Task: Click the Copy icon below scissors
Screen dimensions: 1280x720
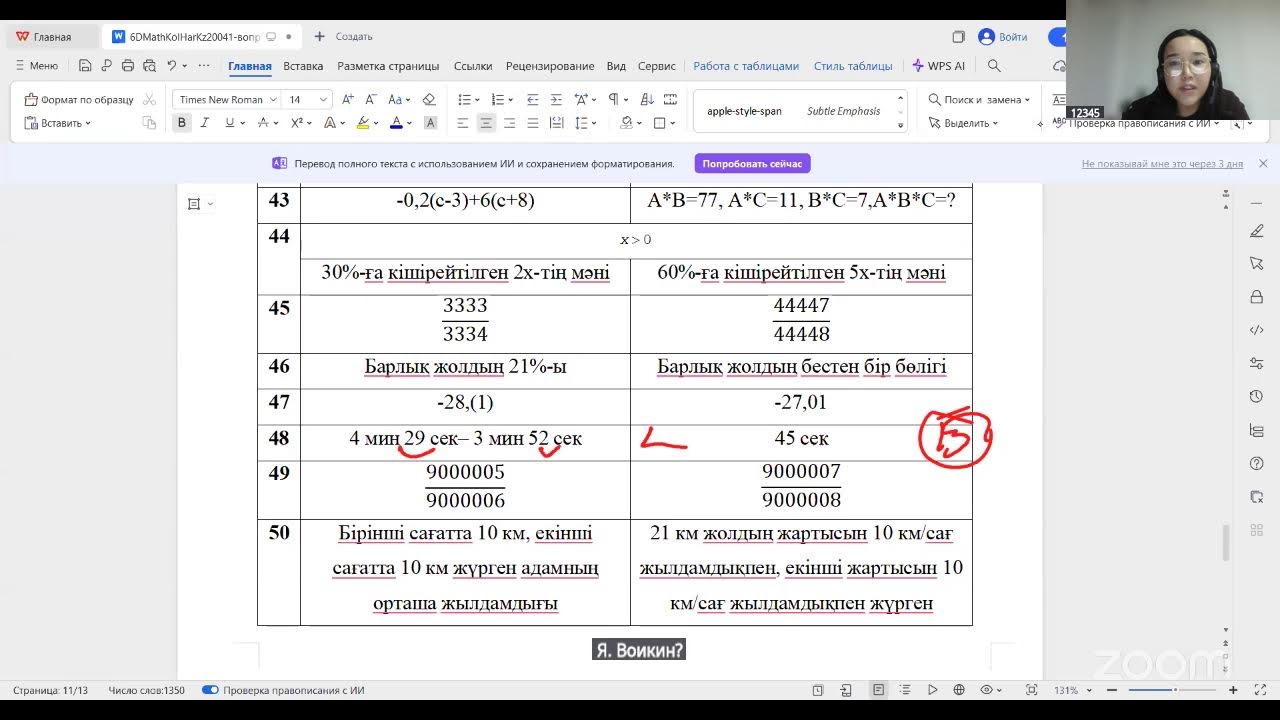Action: [x=149, y=123]
